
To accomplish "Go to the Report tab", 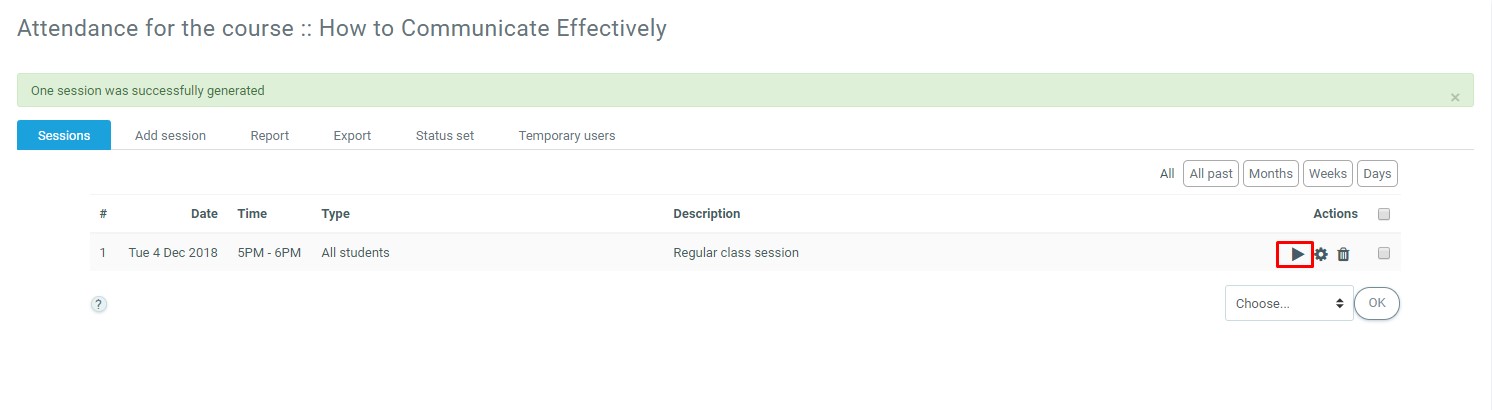I will 270,136.
